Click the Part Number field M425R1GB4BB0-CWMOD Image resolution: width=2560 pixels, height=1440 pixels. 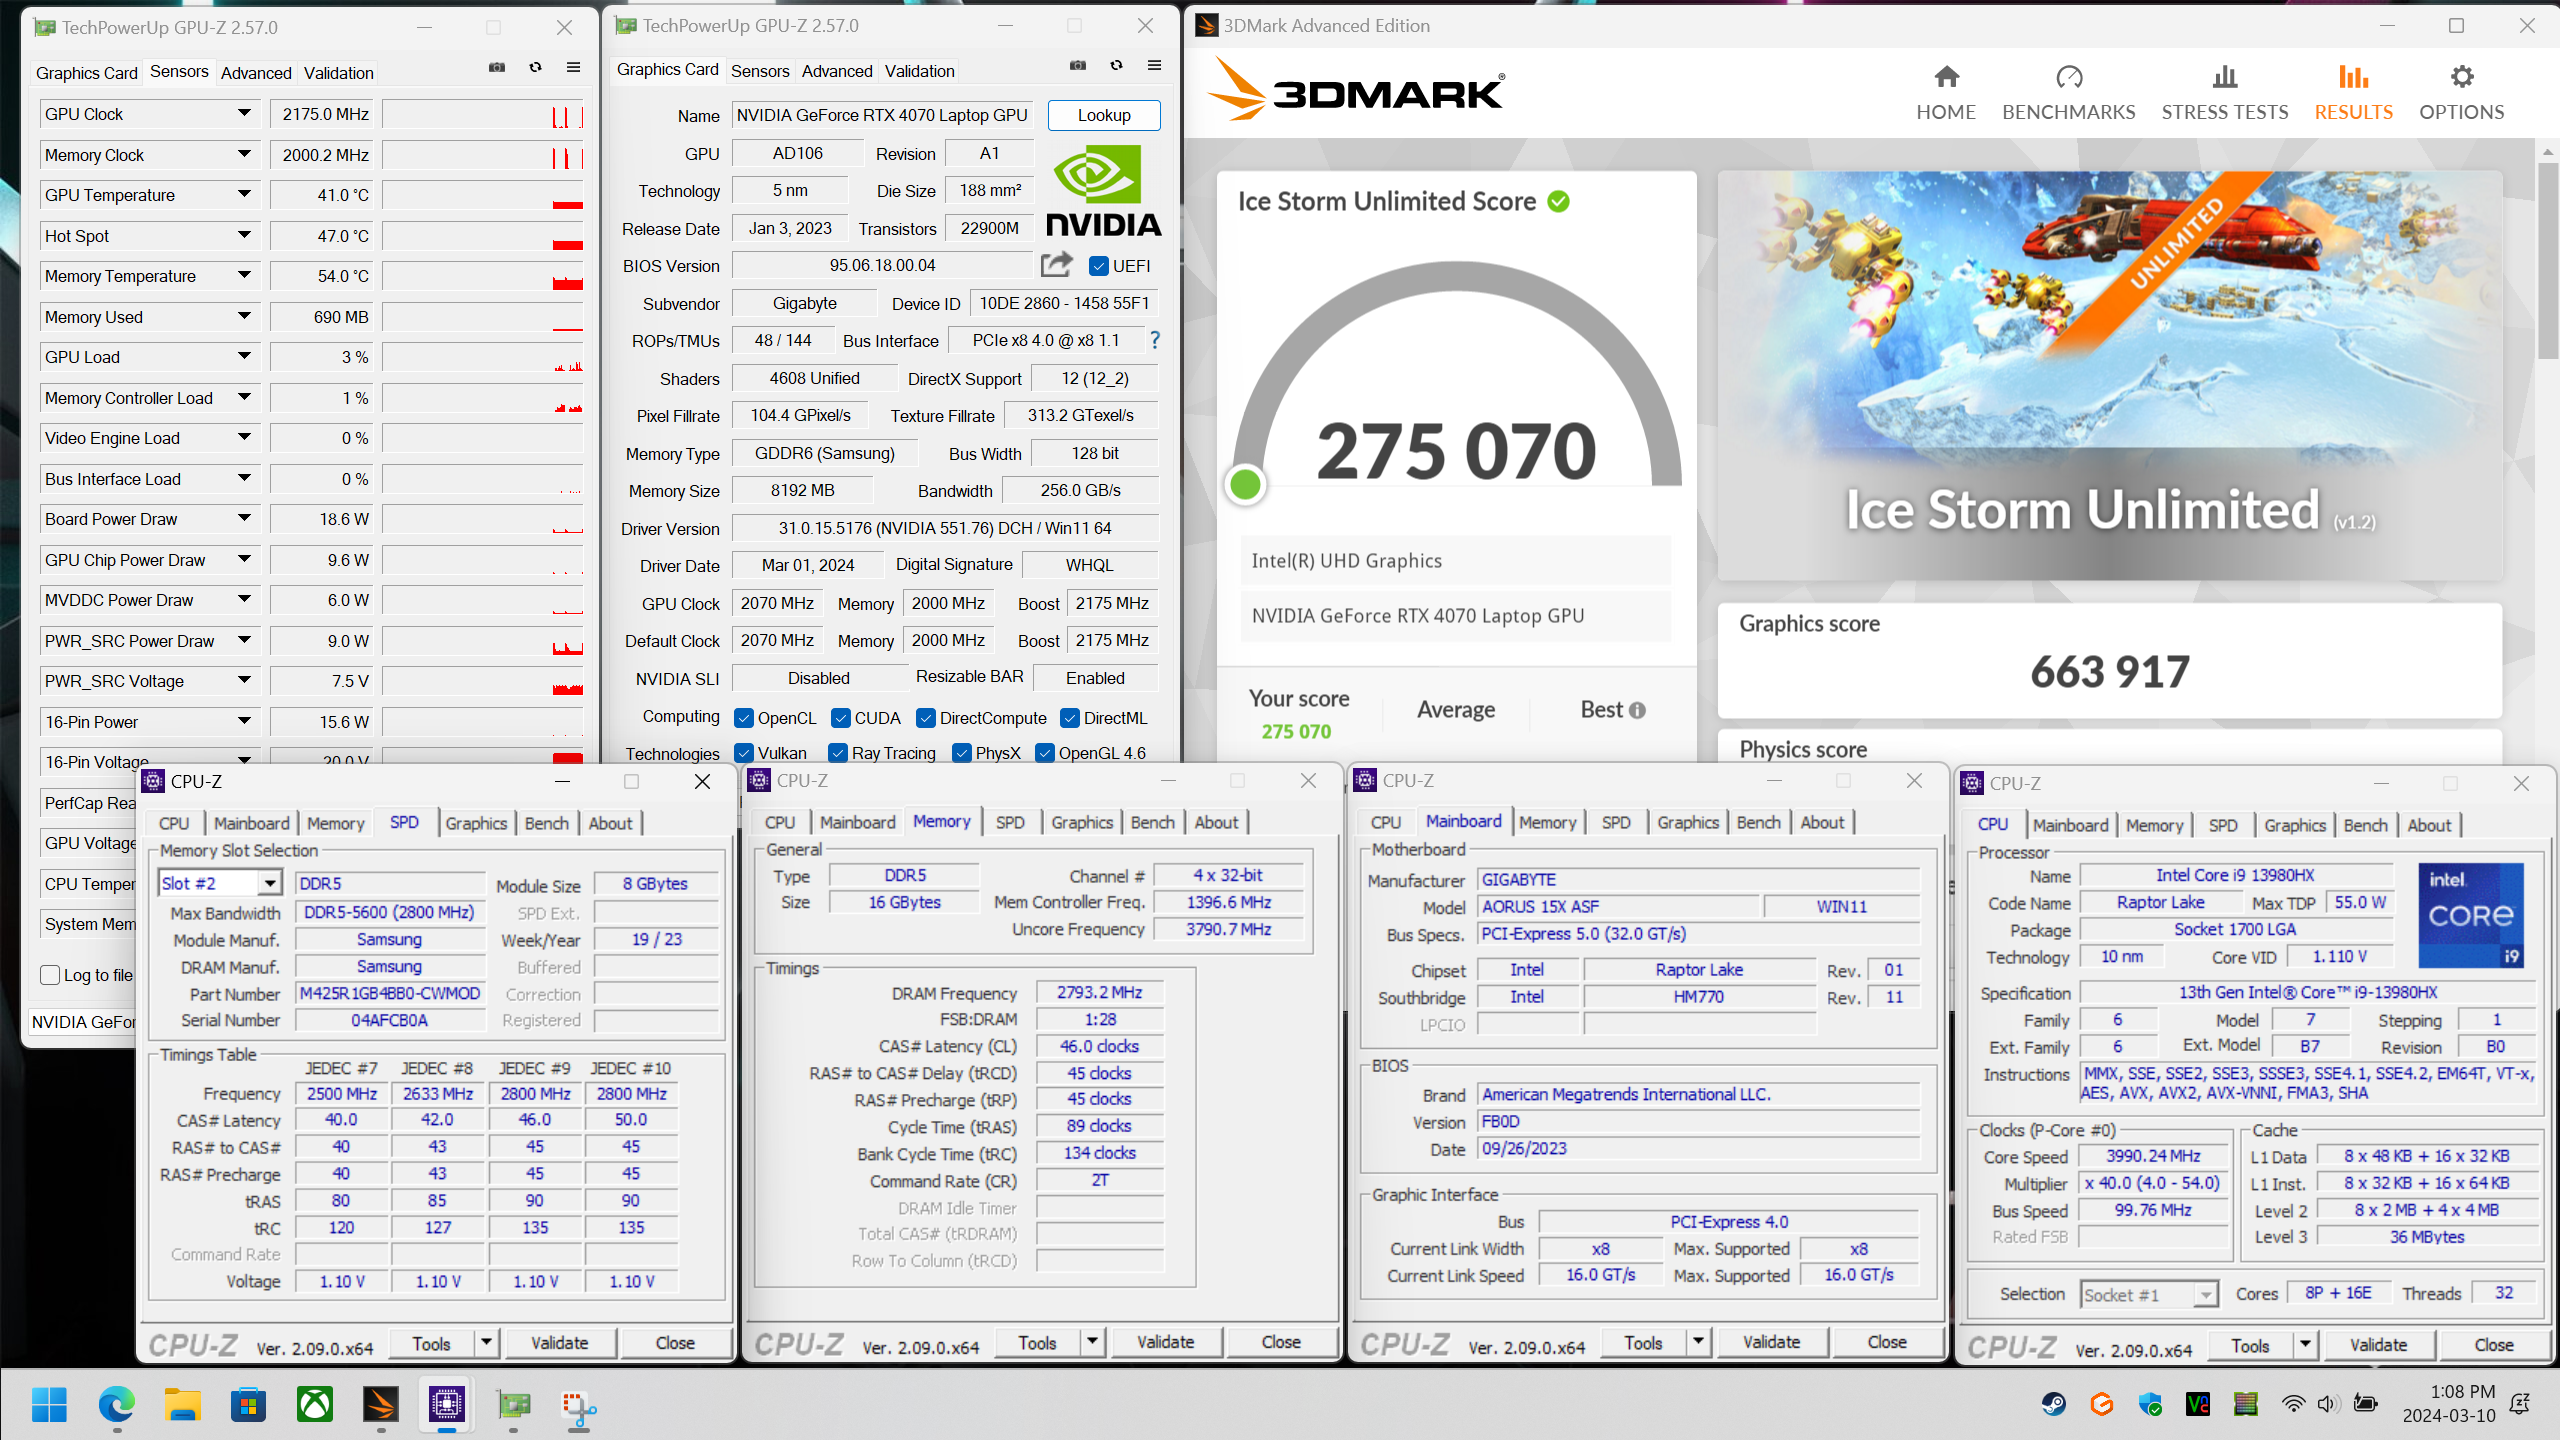point(390,994)
